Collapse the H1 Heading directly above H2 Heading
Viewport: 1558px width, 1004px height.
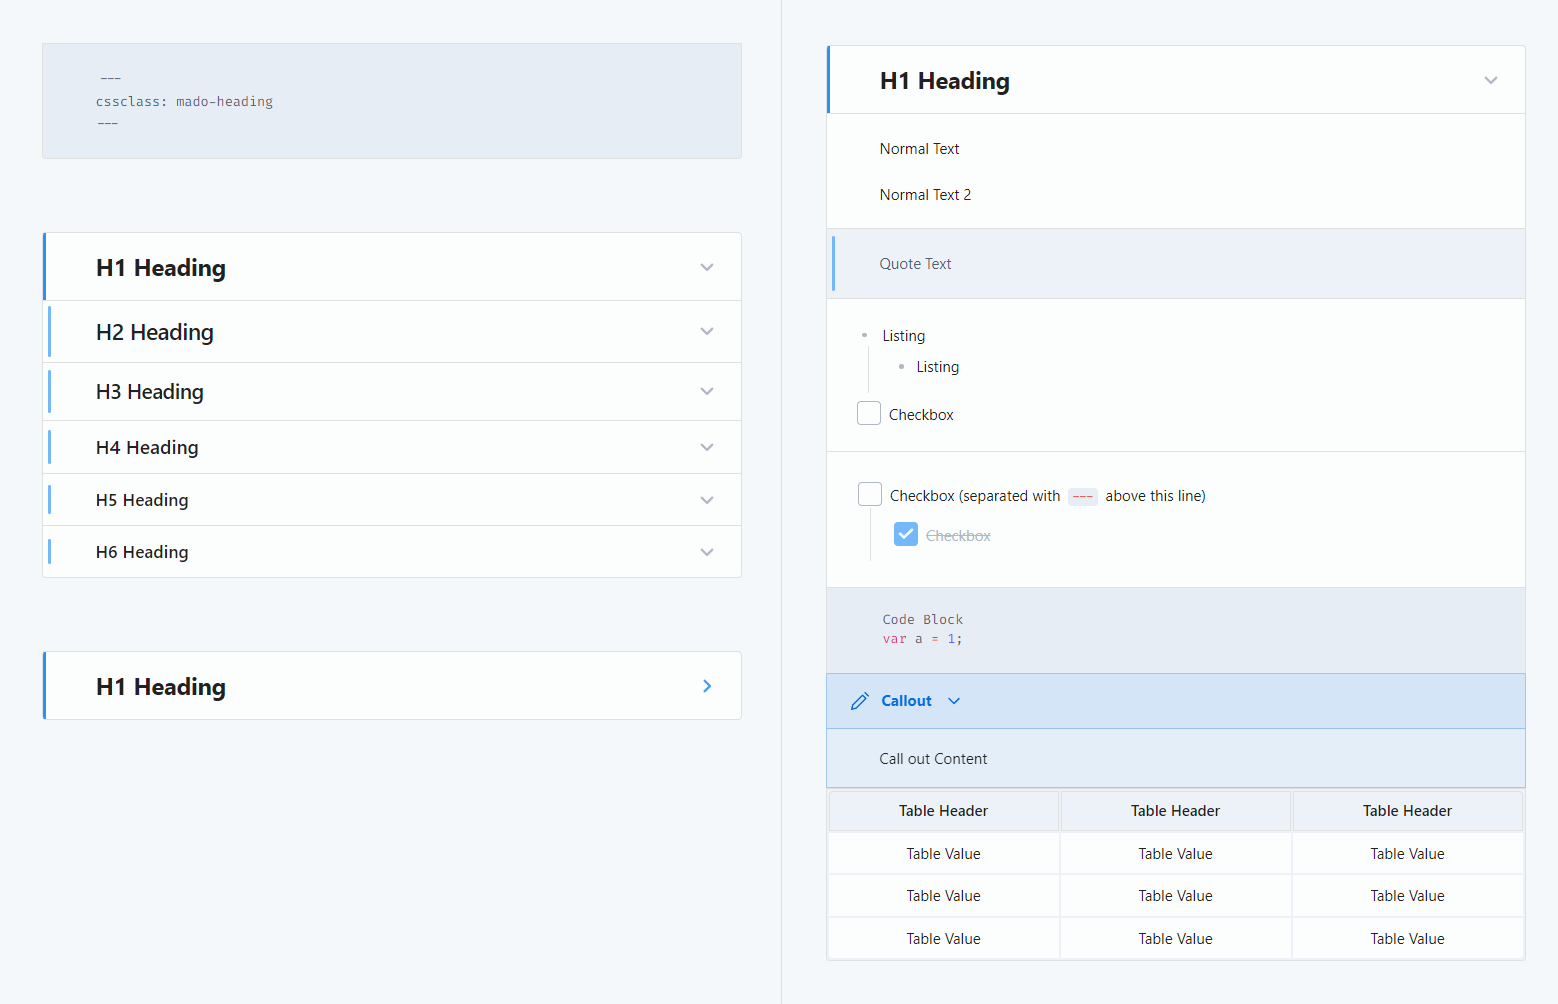(707, 267)
